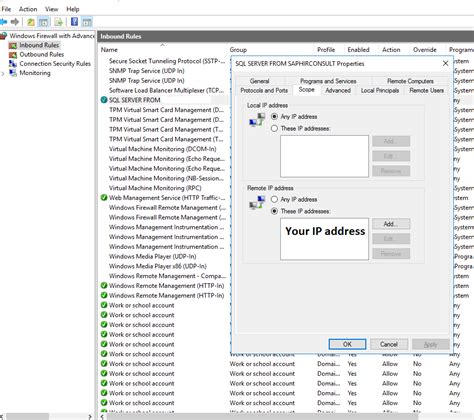
Task: Switch to the Remote Computers tab
Action: pos(410,81)
